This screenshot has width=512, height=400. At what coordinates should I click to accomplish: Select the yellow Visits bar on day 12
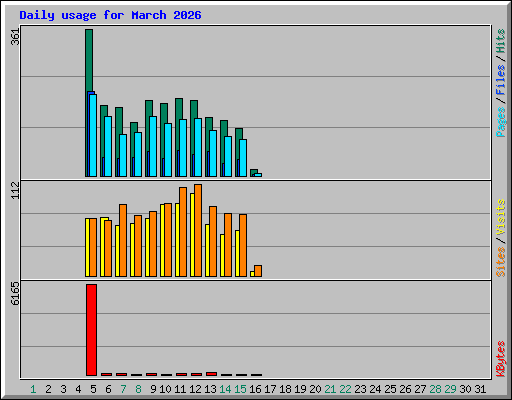click(x=192, y=235)
